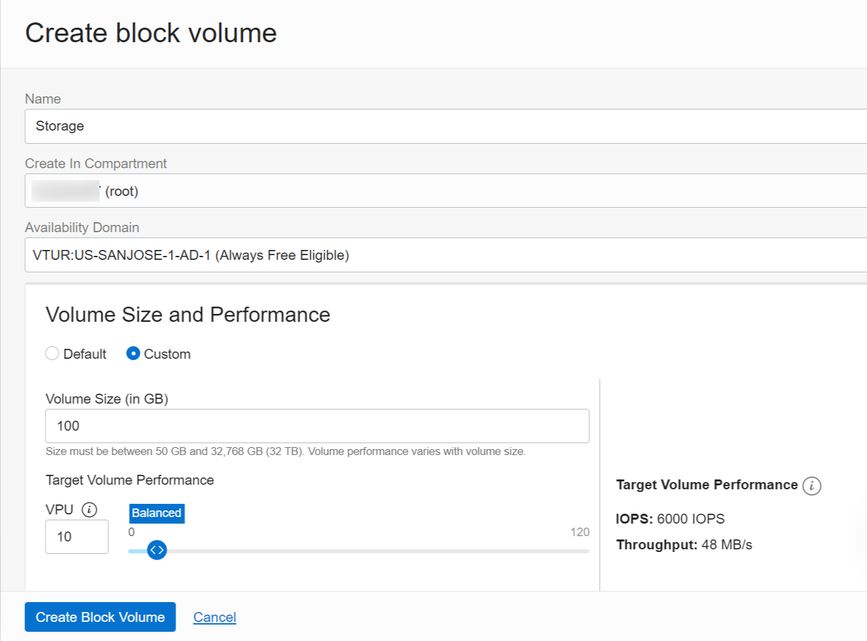Click the slider minimum label 0

pos(131,532)
